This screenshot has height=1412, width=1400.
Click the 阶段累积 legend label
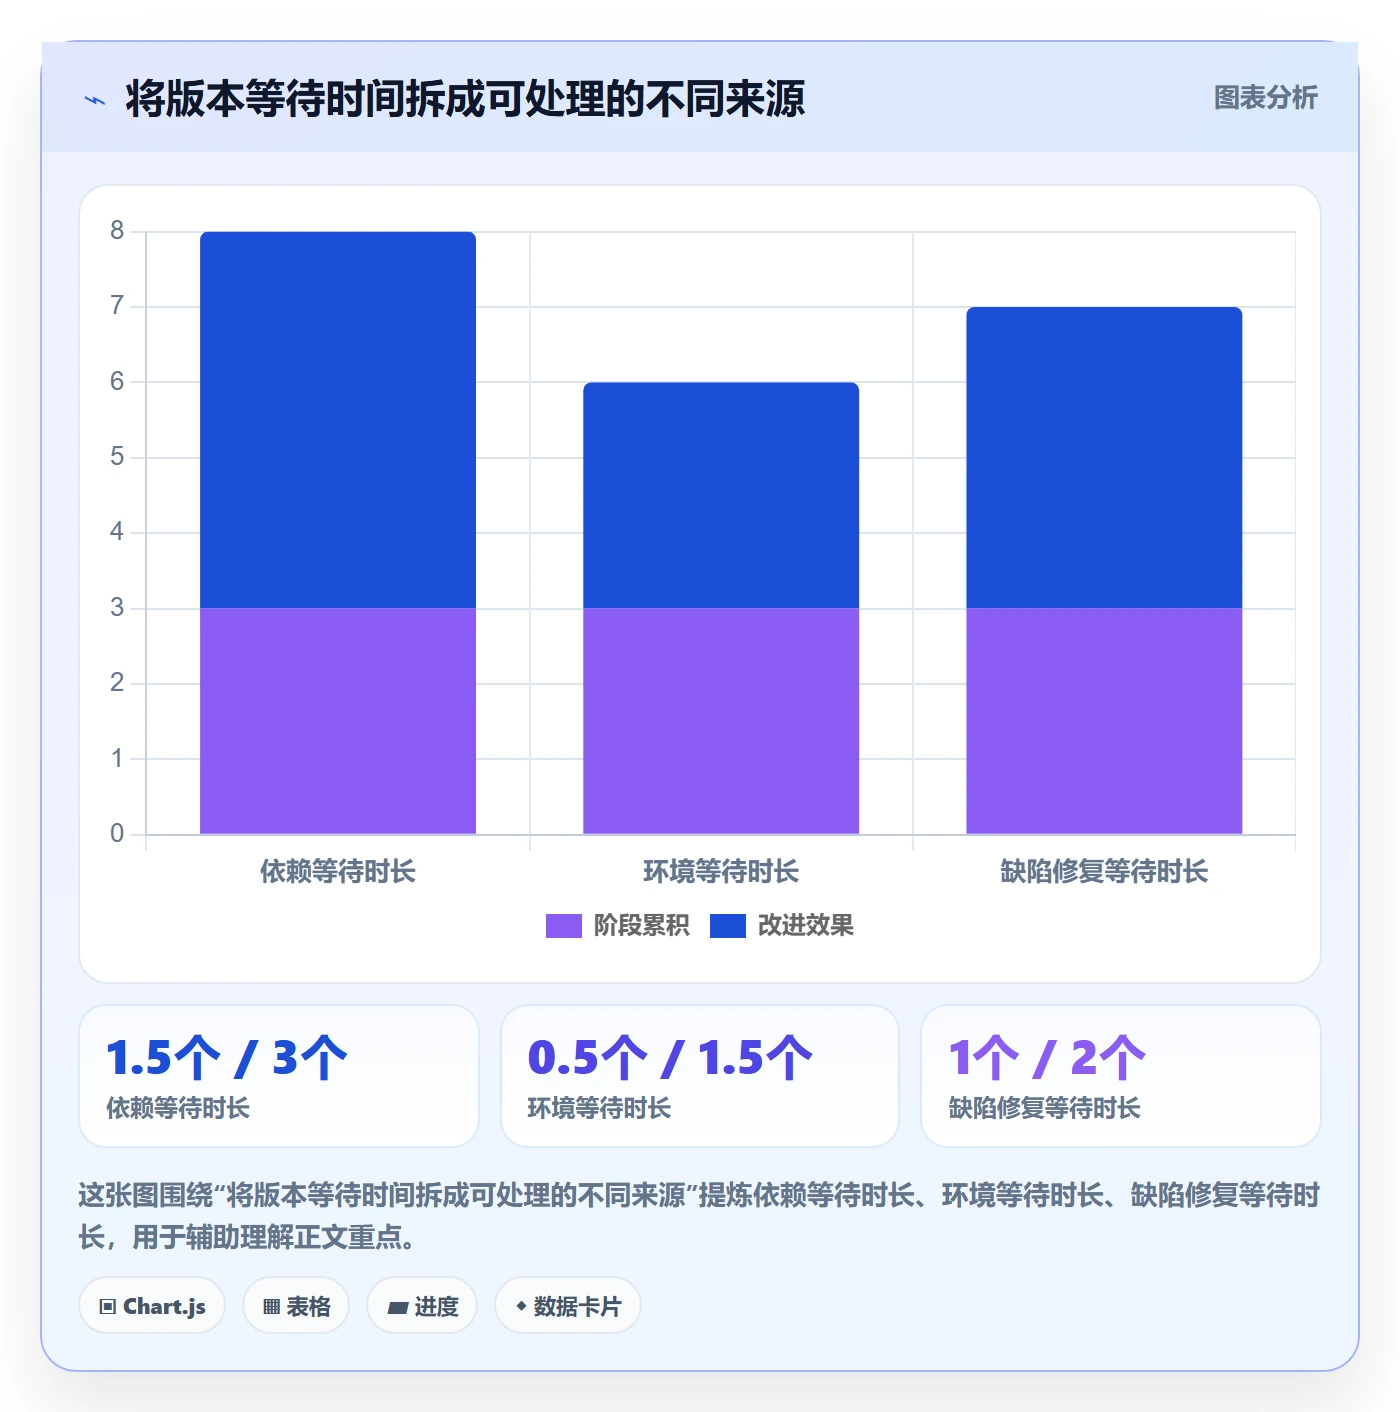click(641, 926)
